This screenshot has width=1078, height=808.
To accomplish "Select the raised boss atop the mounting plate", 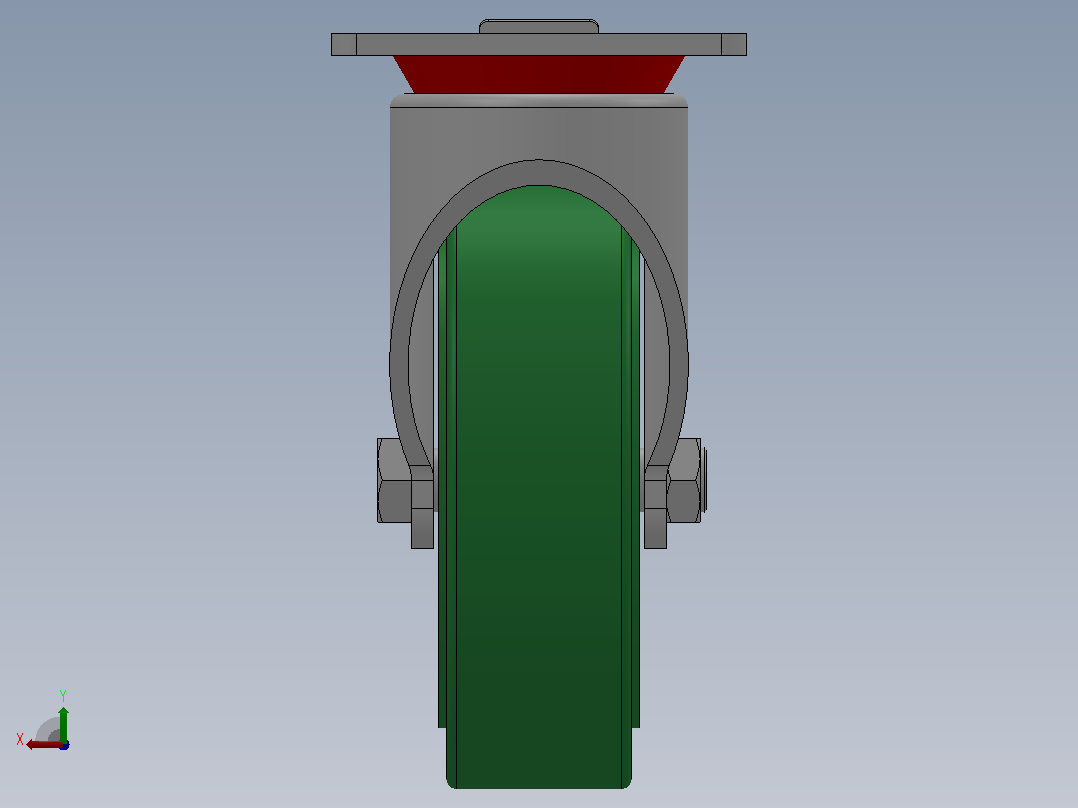I will 539,26.
